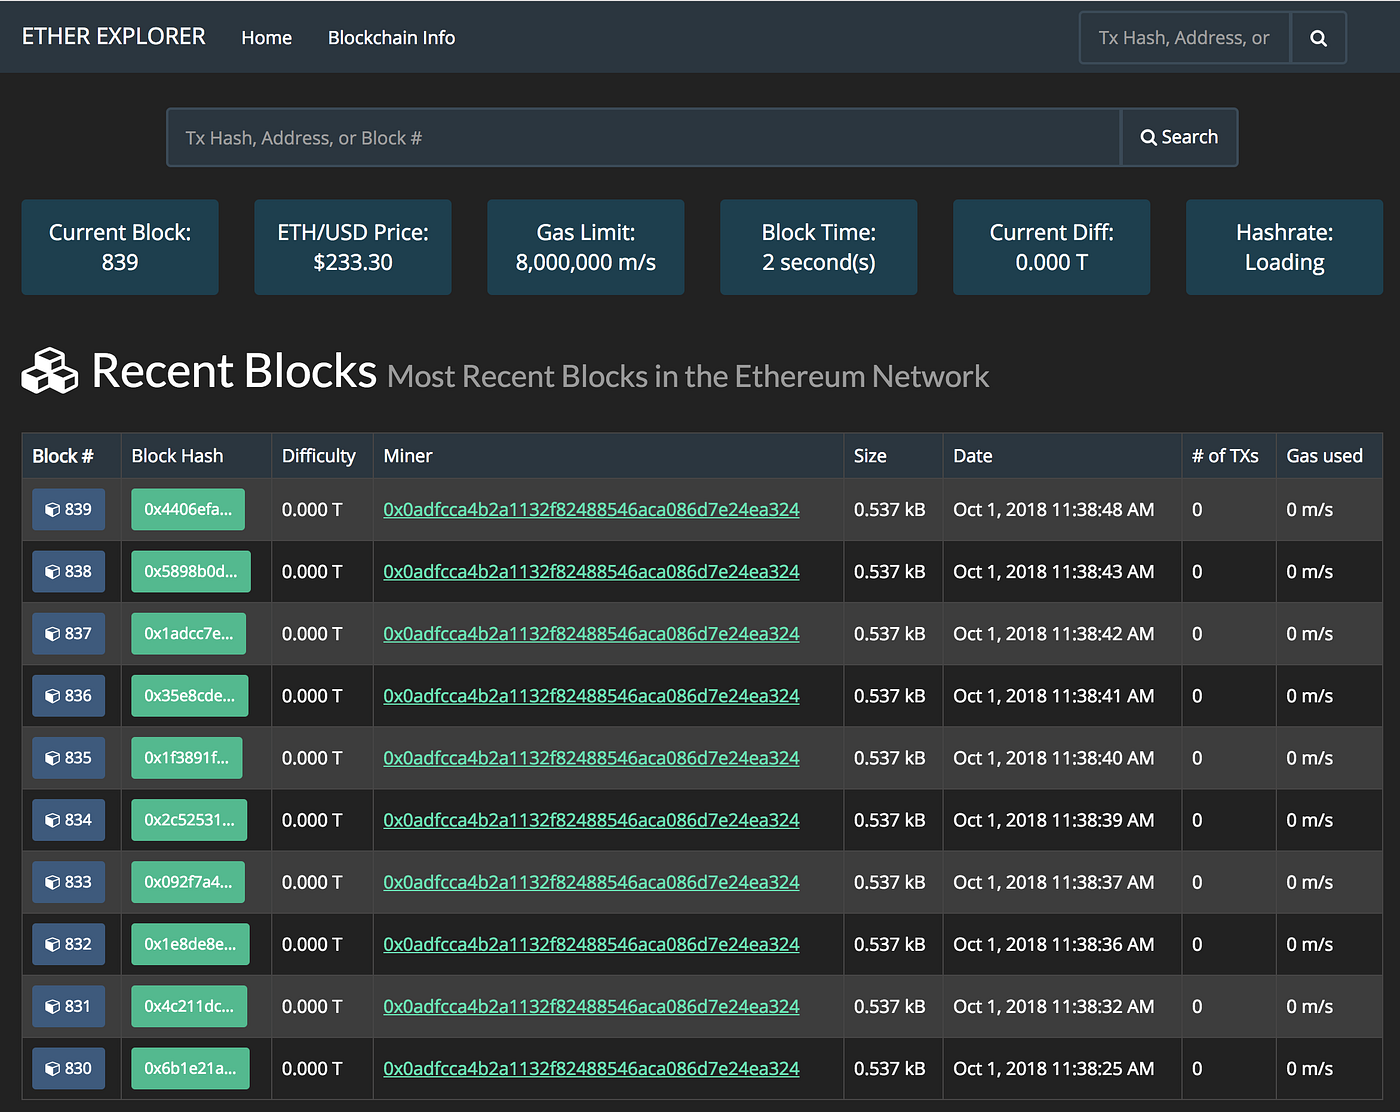Open miner address link in block 836 row
The image size is (1400, 1112).
591,696
